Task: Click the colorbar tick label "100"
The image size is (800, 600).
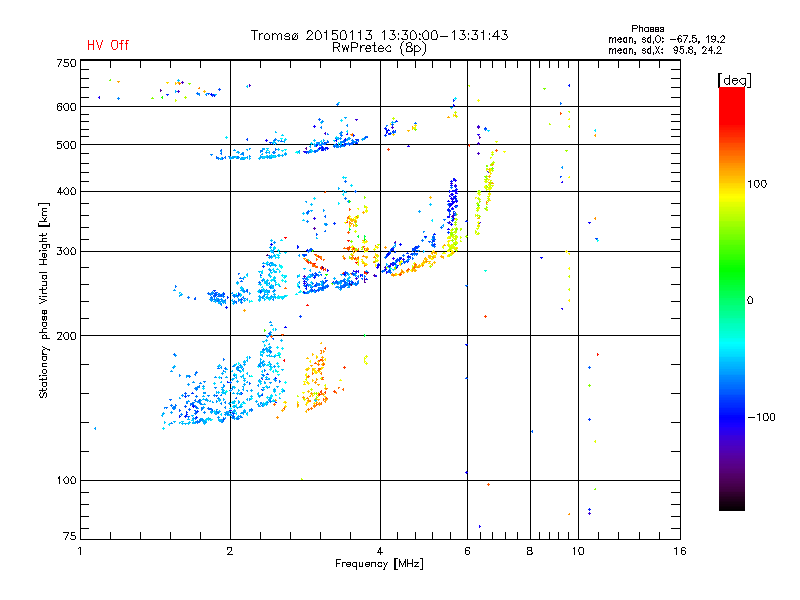Action: [757, 184]
